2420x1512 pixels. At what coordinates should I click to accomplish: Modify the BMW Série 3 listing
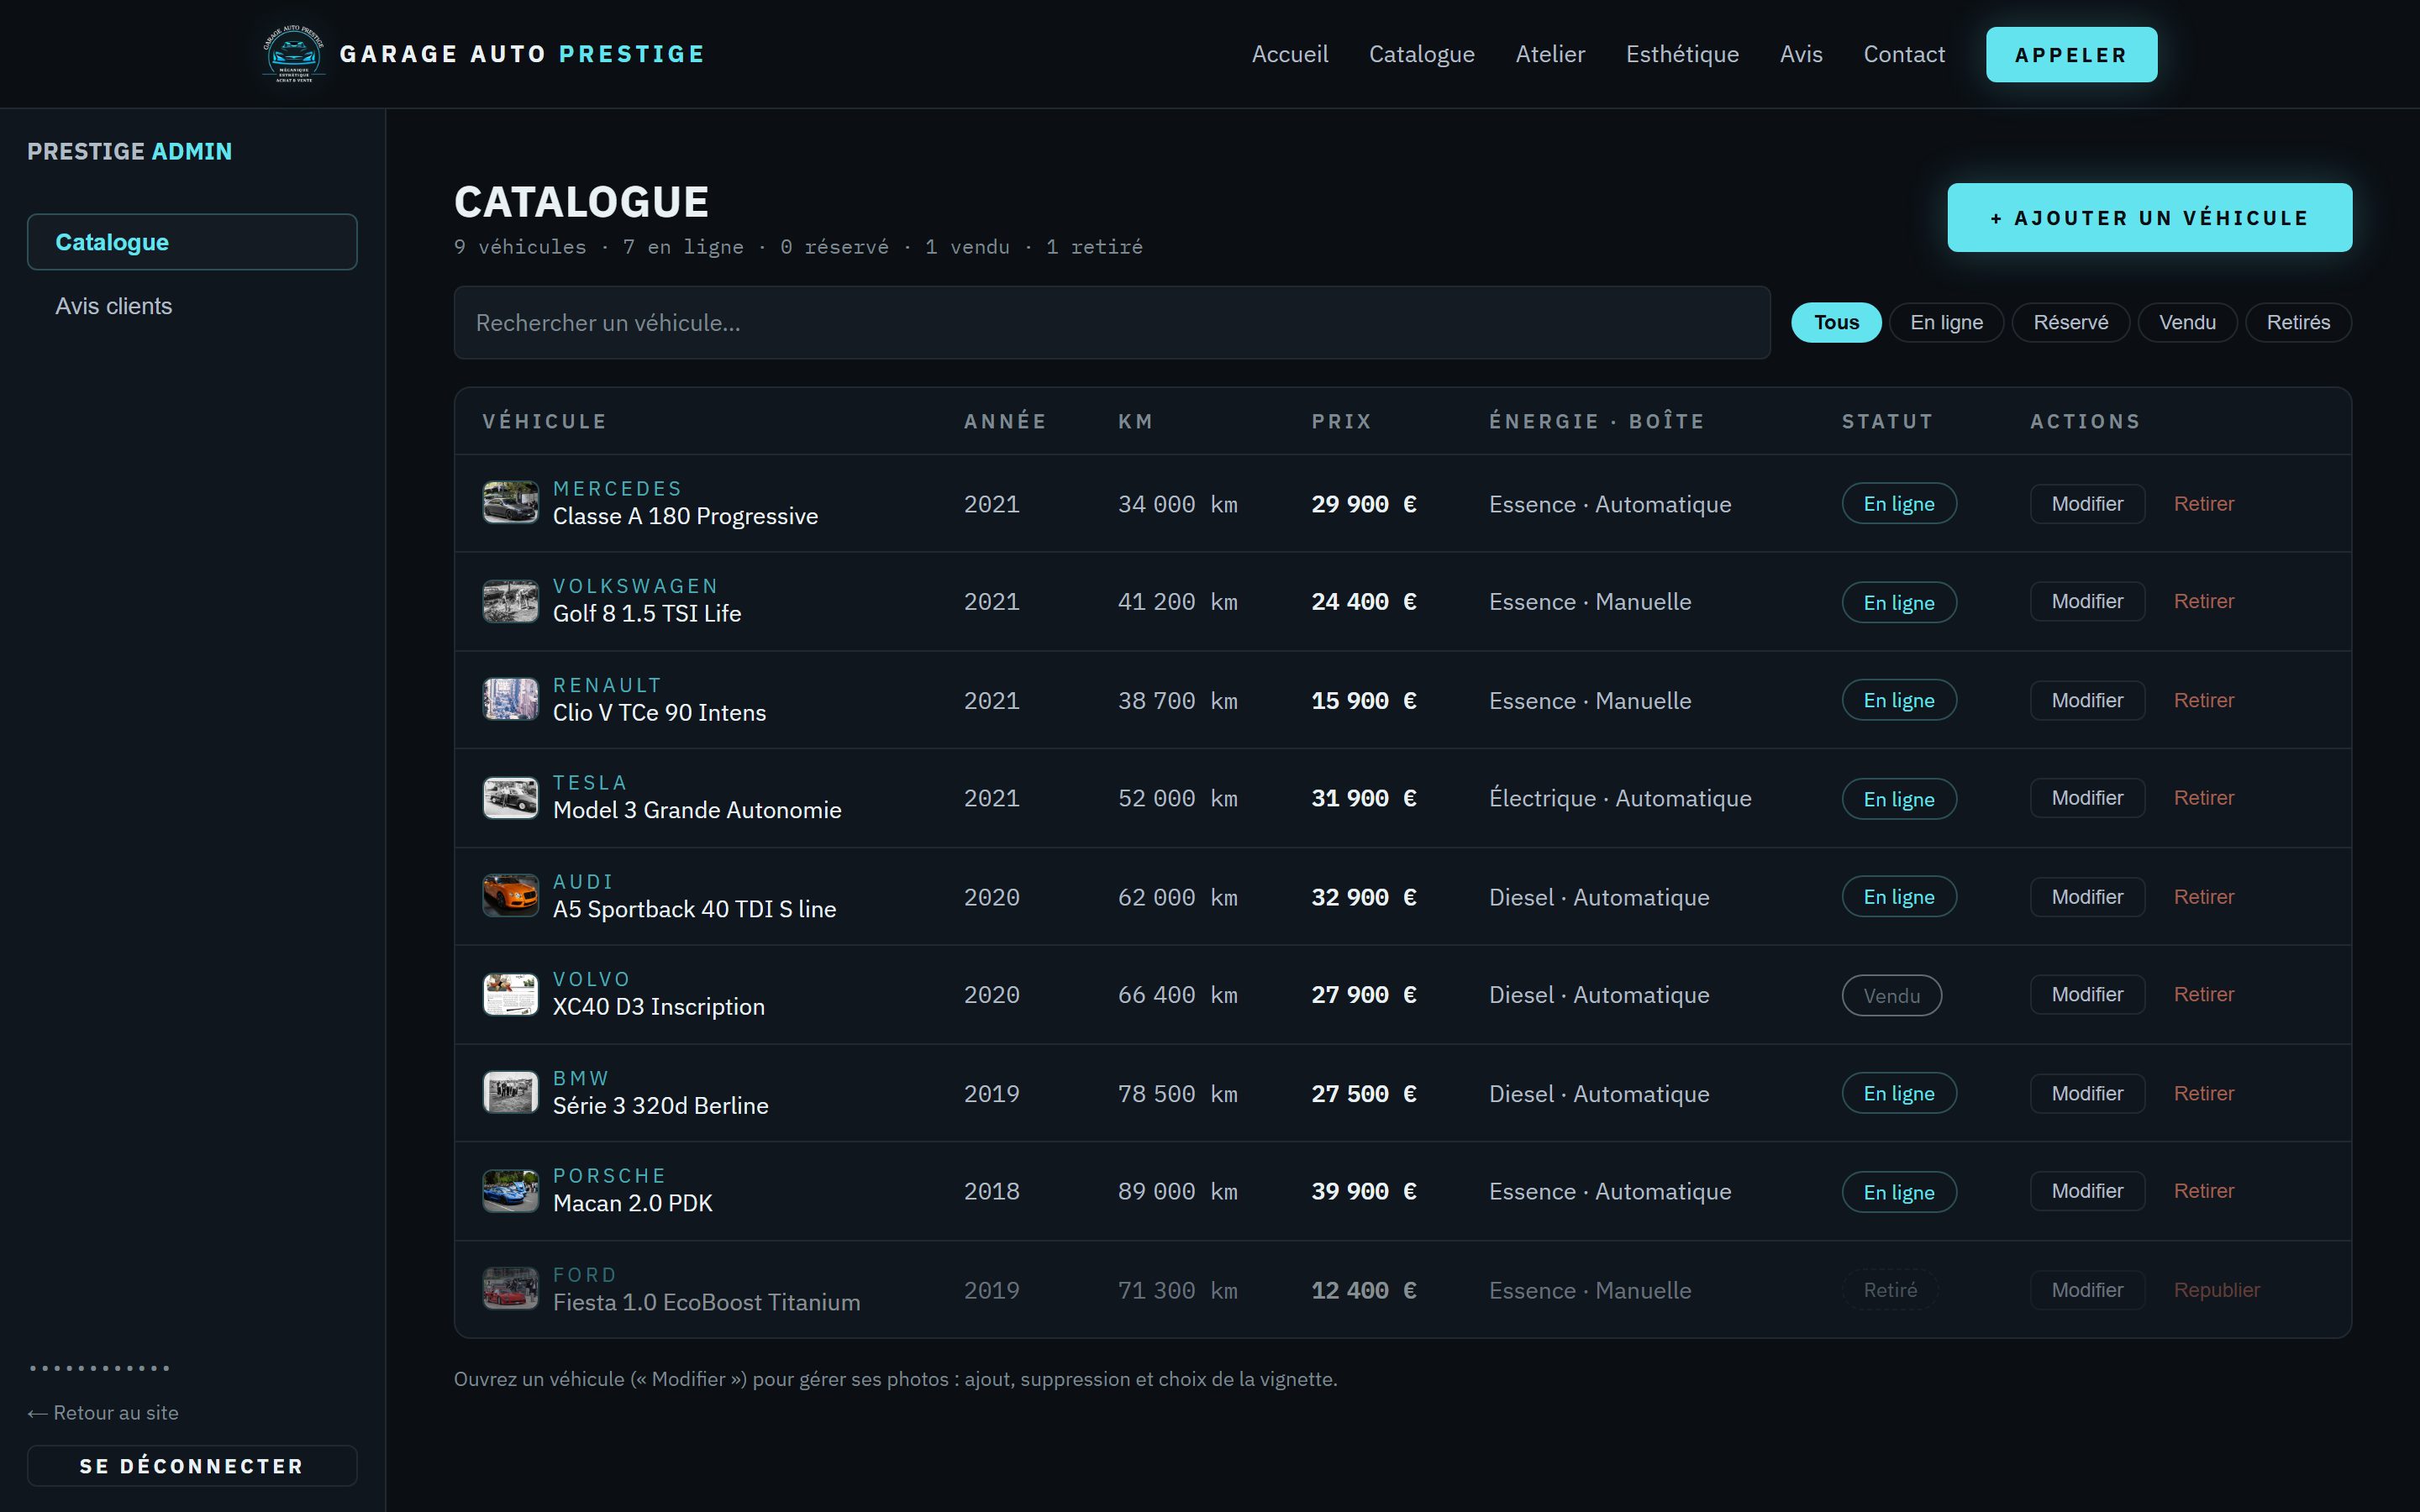[2087, 1093]
